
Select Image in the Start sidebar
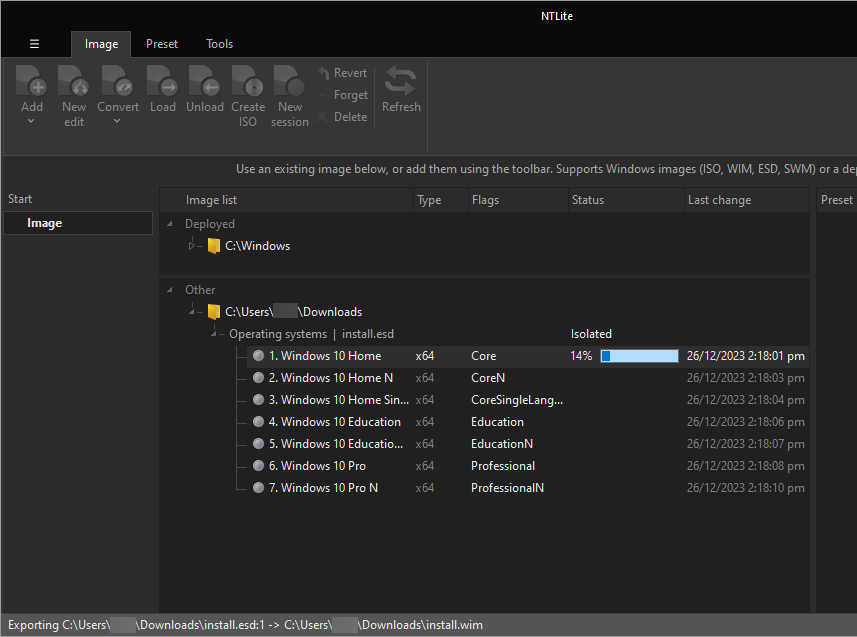click(78, 223)
